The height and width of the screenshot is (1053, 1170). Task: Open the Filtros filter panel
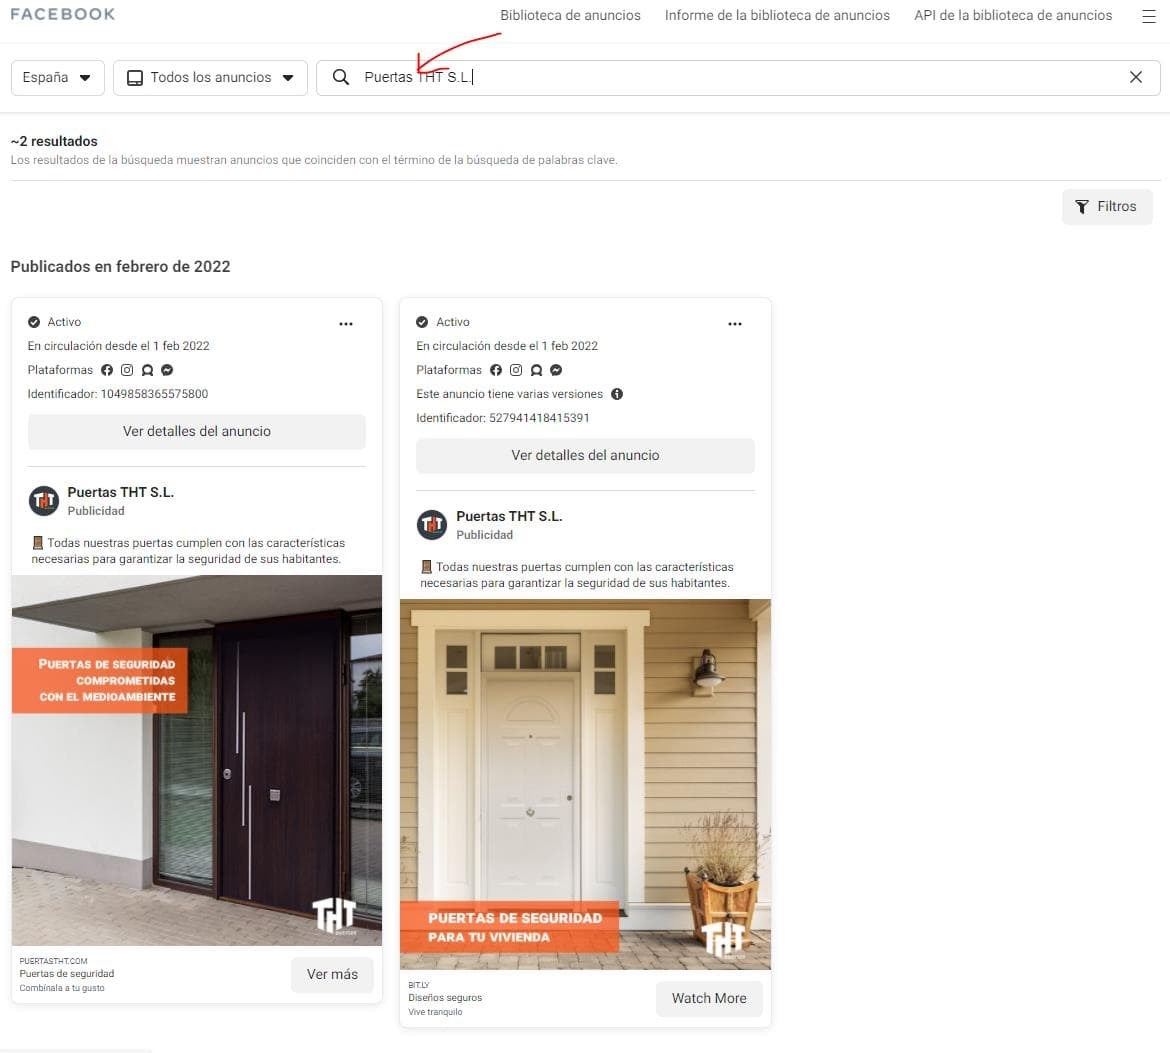[x=1106, y=207]
